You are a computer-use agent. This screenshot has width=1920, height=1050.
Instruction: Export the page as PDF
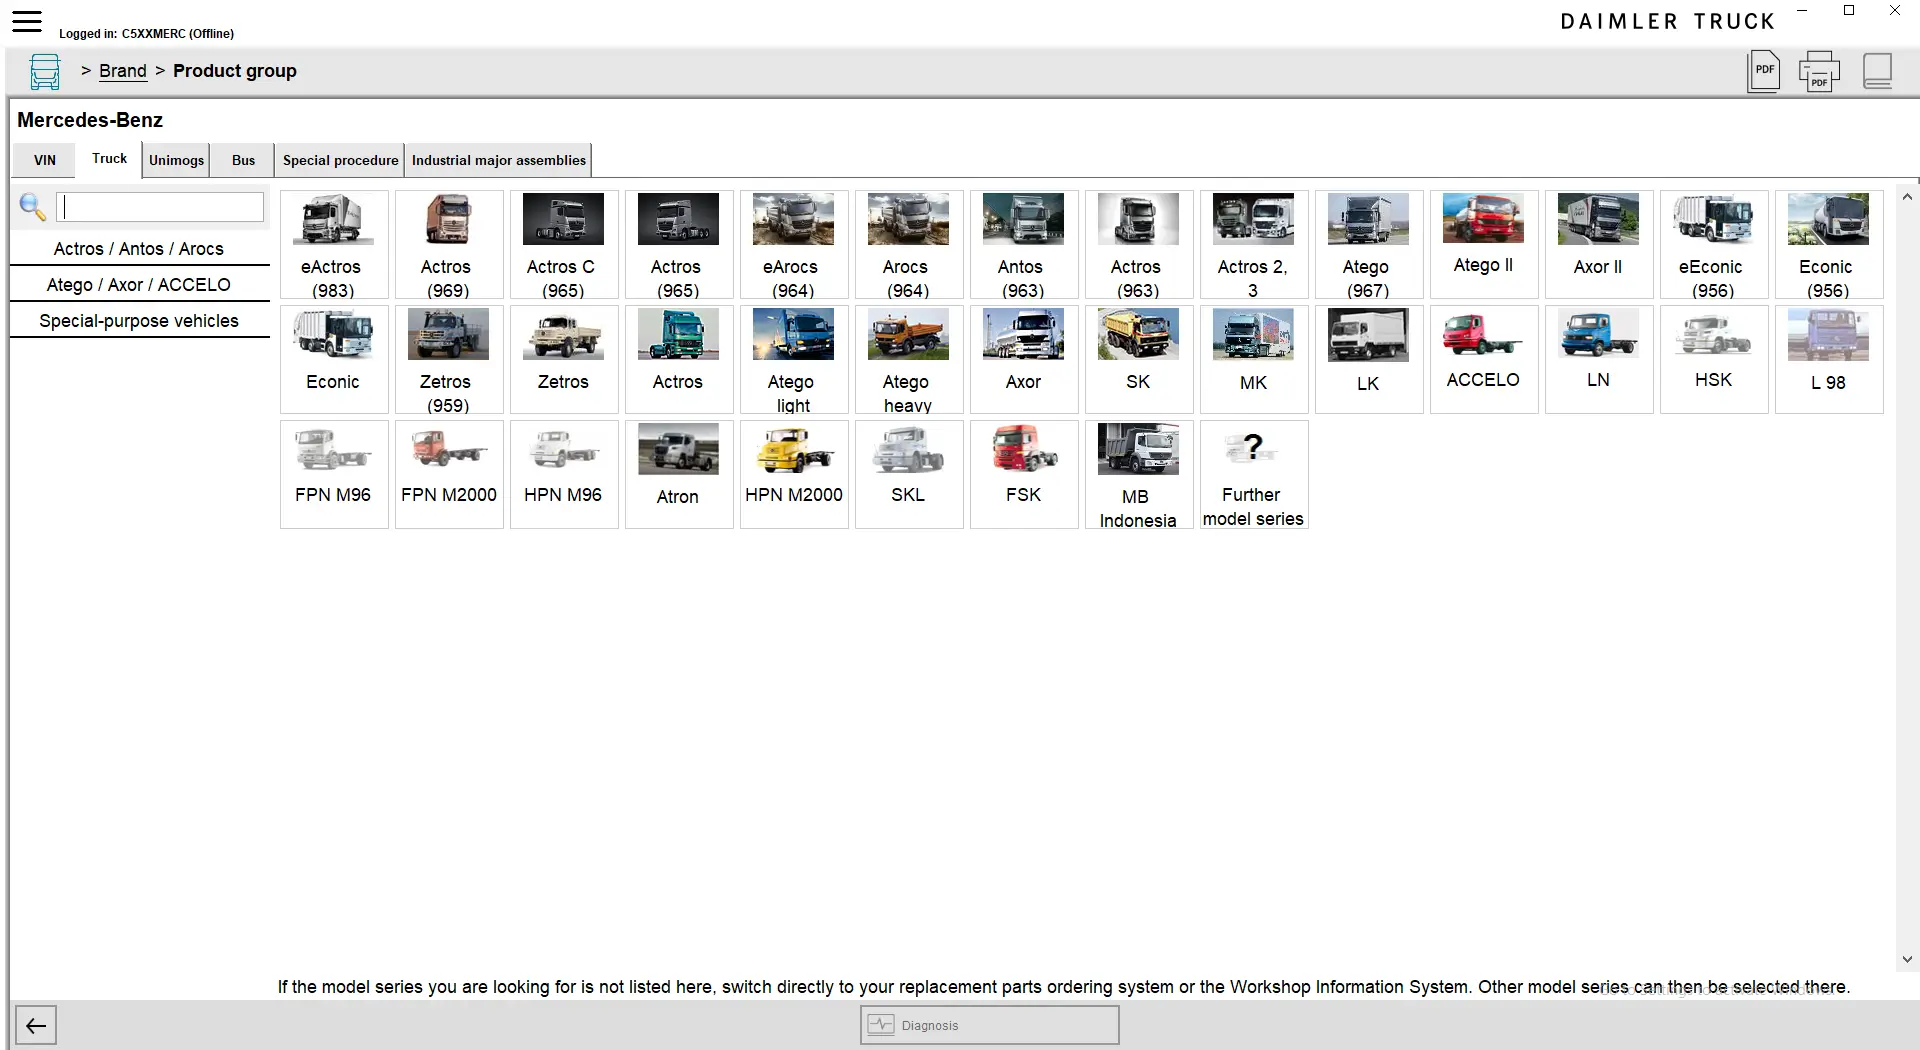(1763, 70)
